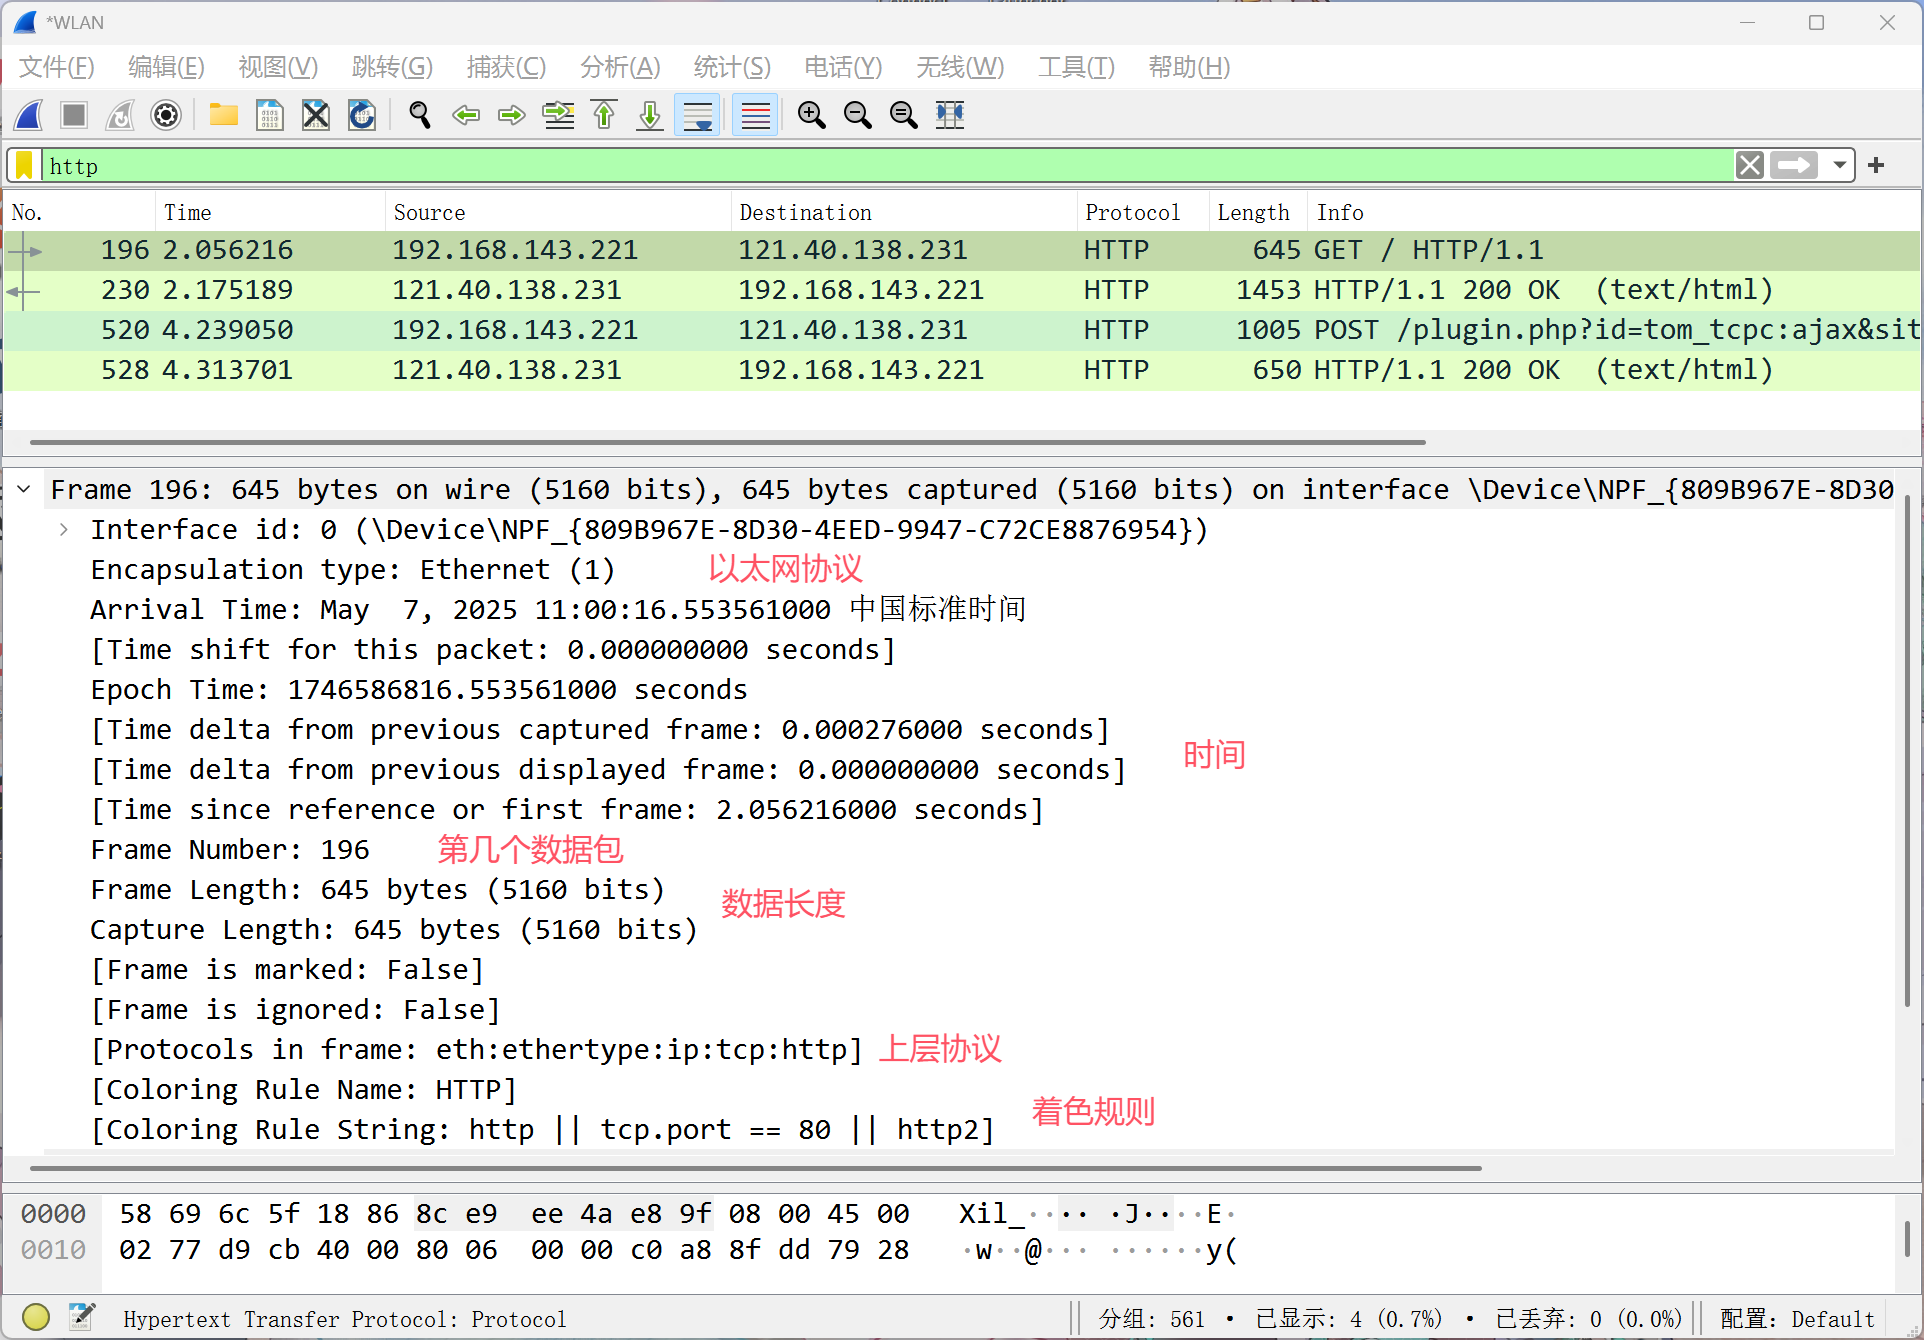The height and width of the screenshot is (1340, 1924).
Task: Clear the display filter with X button
Action: point(1749,165)
